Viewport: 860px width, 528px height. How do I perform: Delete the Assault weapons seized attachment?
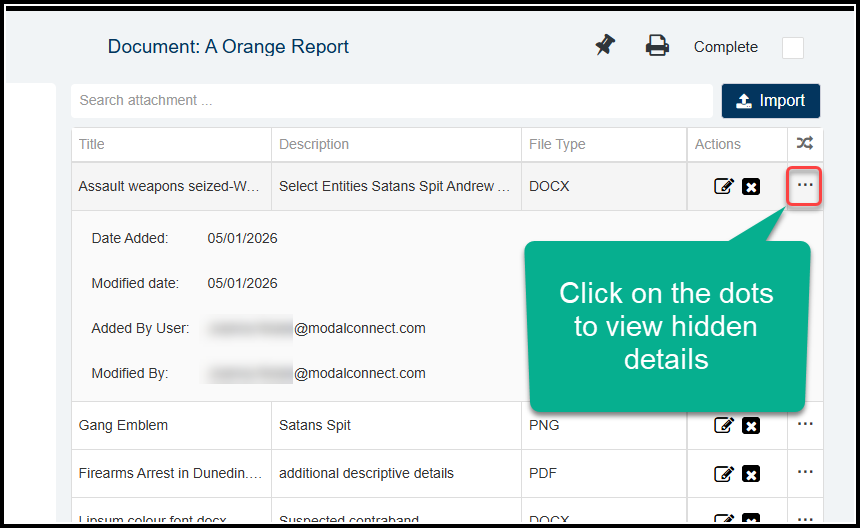(x=751, y=186)
